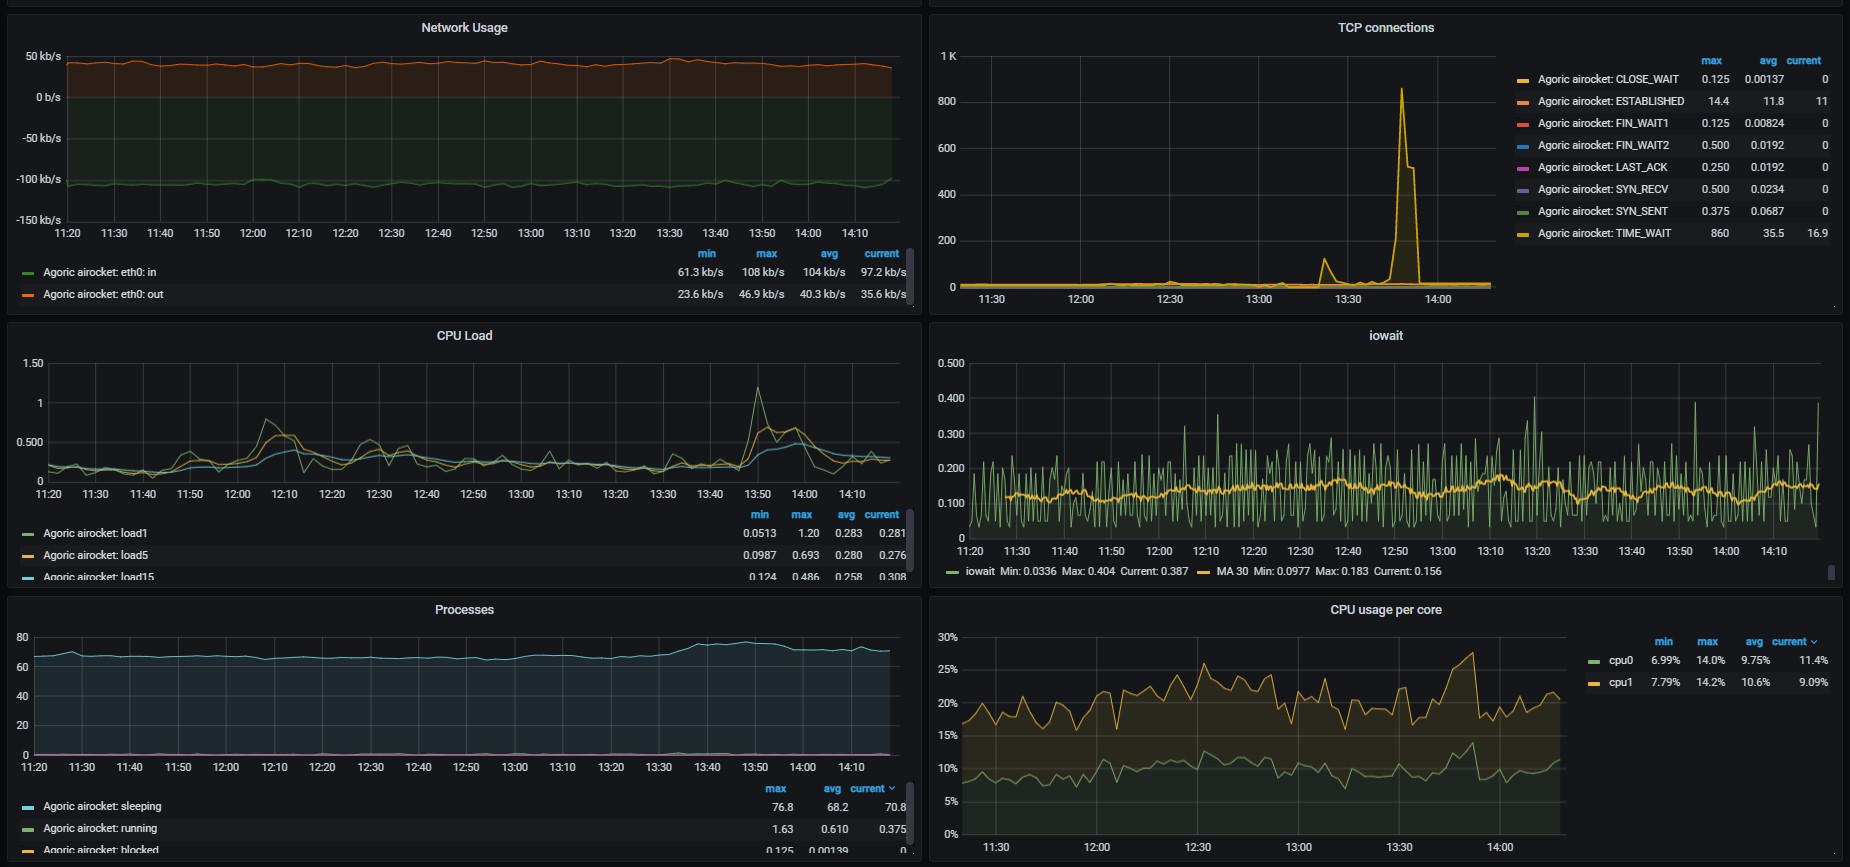Sort TCP connections legend by max

point(1711,61)
